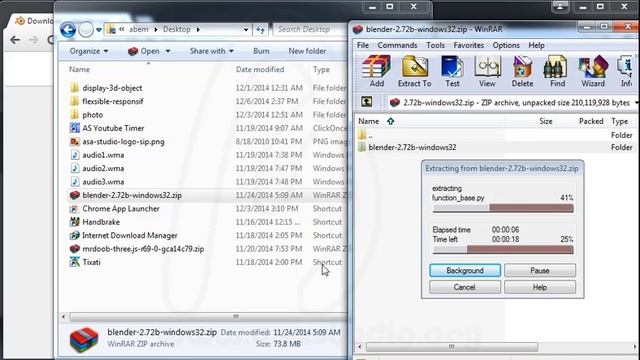Select audio1.wma file

(x=97, y=155)
